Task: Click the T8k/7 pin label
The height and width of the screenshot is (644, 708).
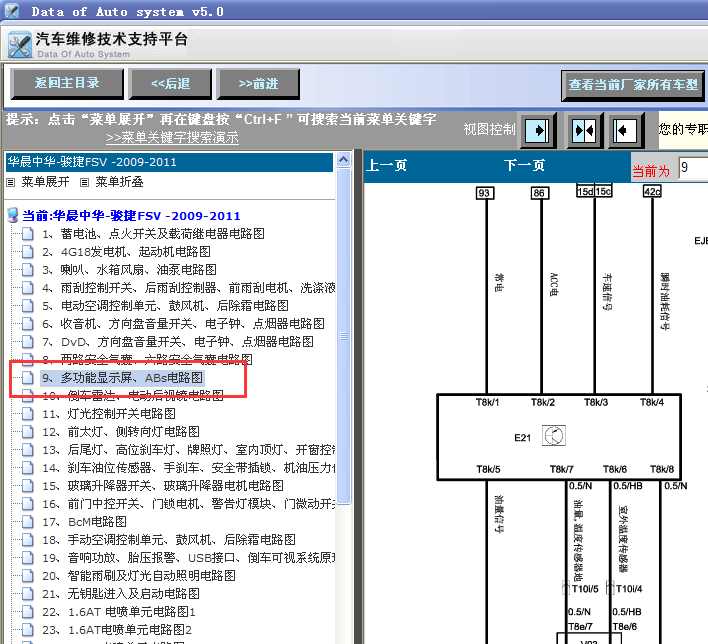Action: pyautogui.click(x=562, y=469)
